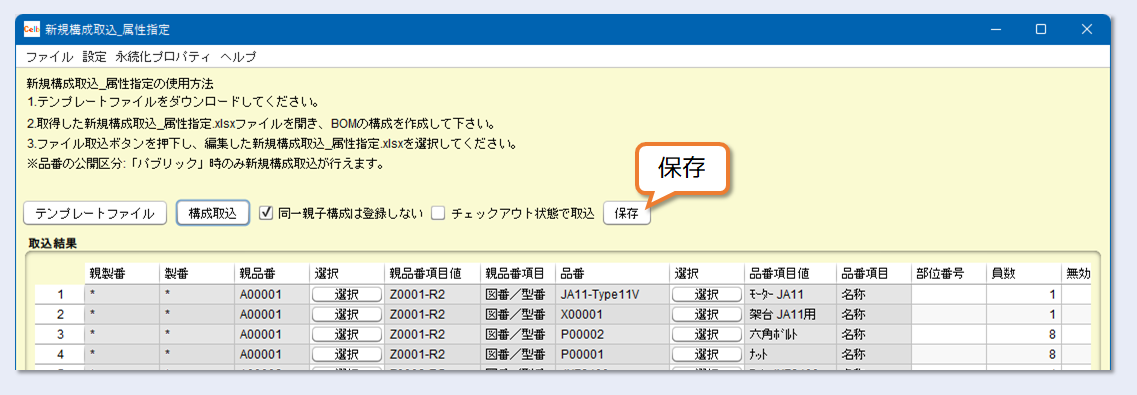Screen dimensions: 1137x395
Task: Open the 永続化プロパティ menu
Action: (x=163, y=56)
